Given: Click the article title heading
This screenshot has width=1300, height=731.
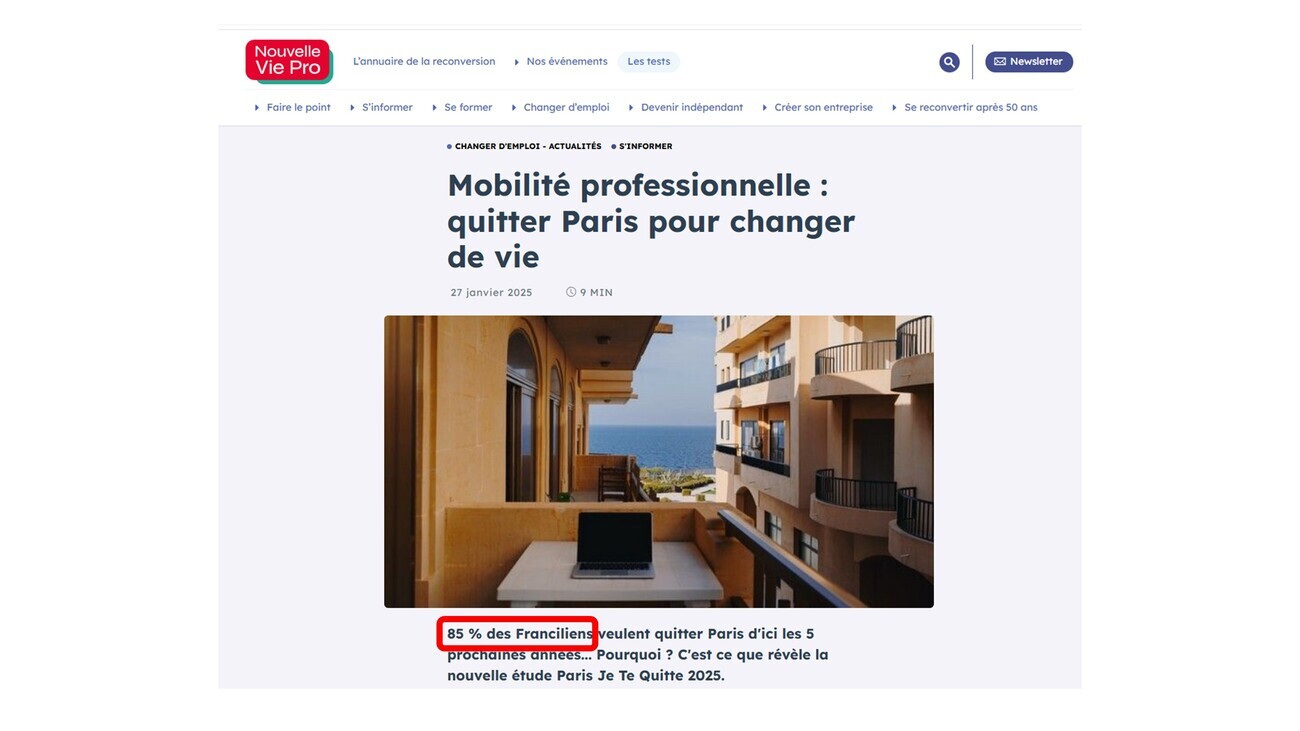Looking at the screenshot, I should point(651,221).
